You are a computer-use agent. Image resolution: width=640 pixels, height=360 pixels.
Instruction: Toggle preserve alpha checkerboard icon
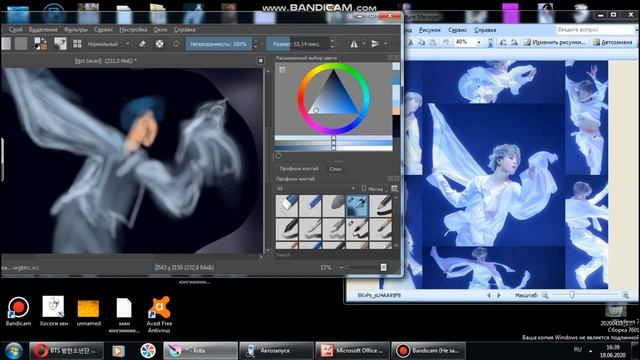pyautogui.click(x=160, y=44)
